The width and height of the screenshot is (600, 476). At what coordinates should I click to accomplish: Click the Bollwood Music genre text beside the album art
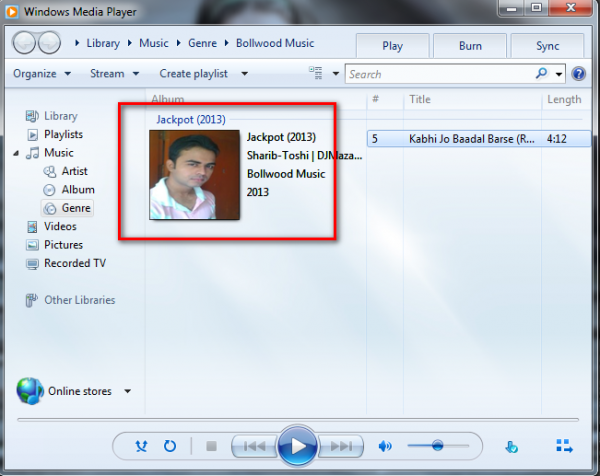click(286, 174)
